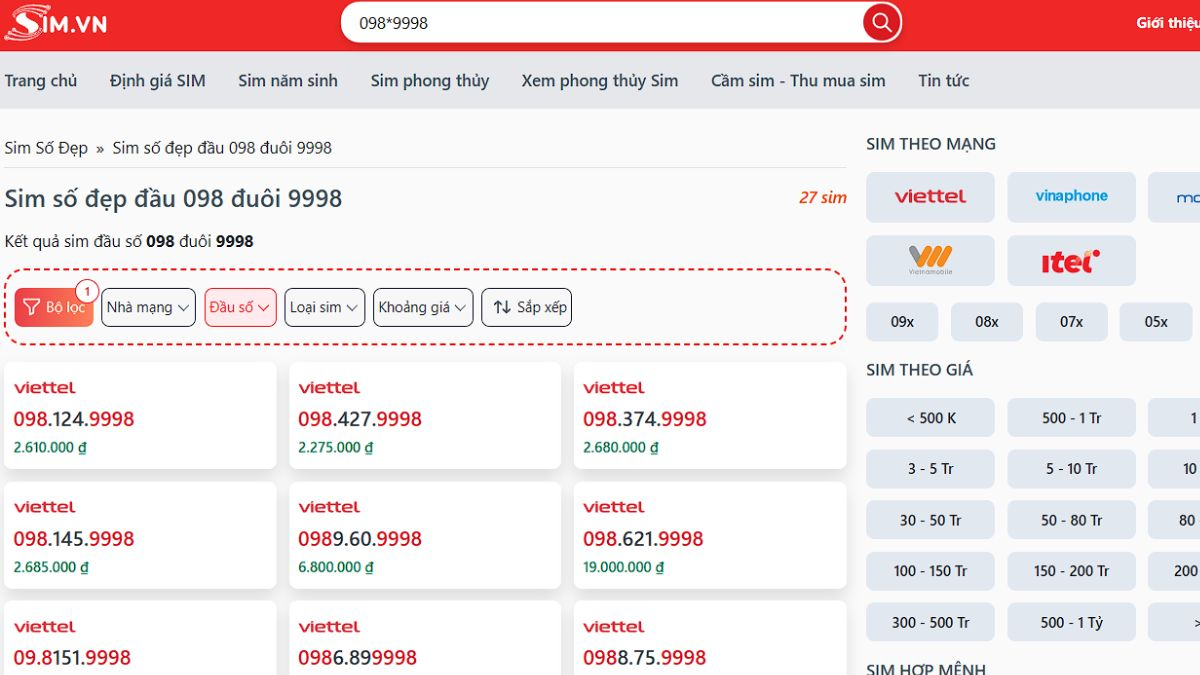Click Viettel logo in 098.124.9998 card

[x=45, y=388]
